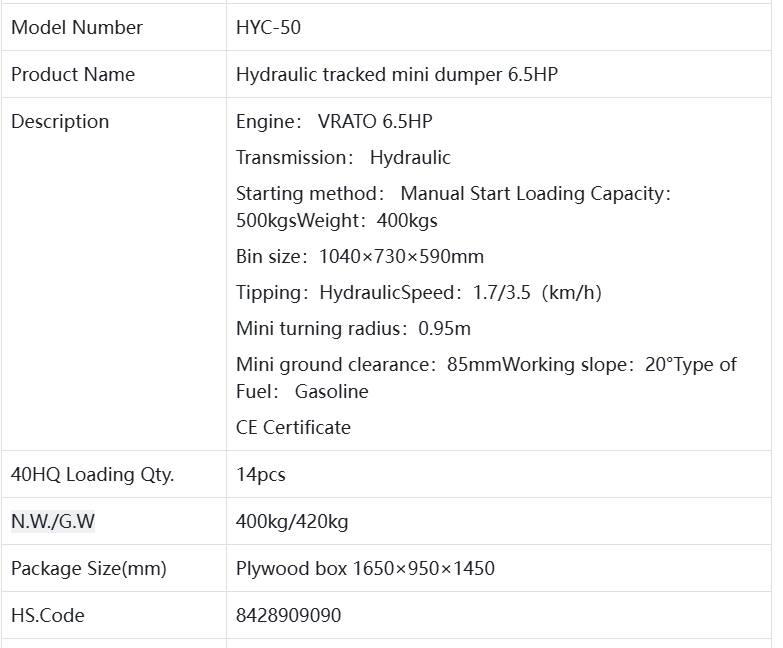The width and height of the screenshot is (783, 648).
Task: Click the HS code 8428909090 value
Action: click(288, 616)
